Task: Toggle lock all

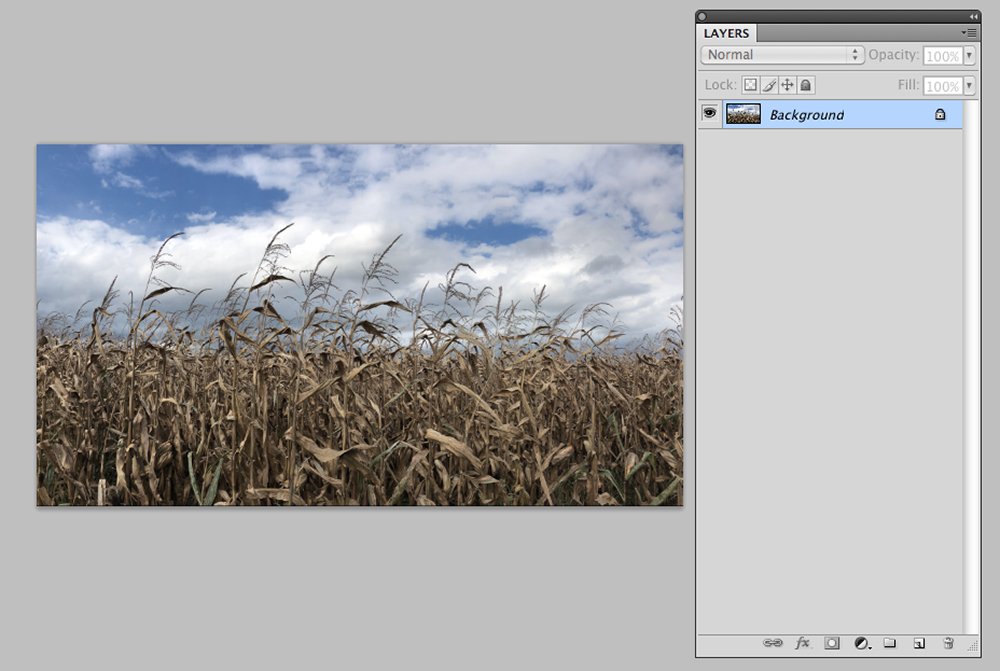Action: click(805, 85)
